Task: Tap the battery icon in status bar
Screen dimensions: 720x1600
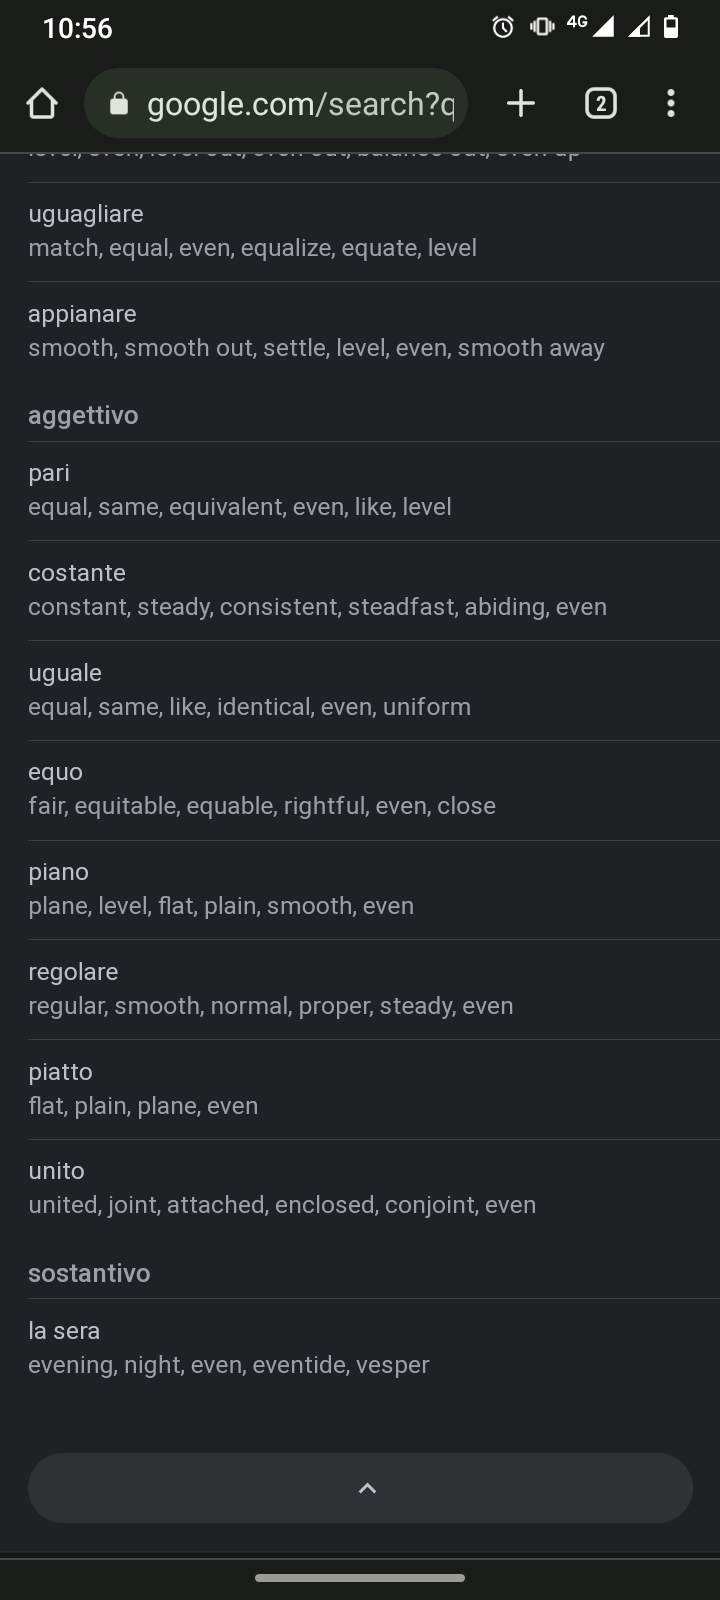Action: [x=672, y=27]
